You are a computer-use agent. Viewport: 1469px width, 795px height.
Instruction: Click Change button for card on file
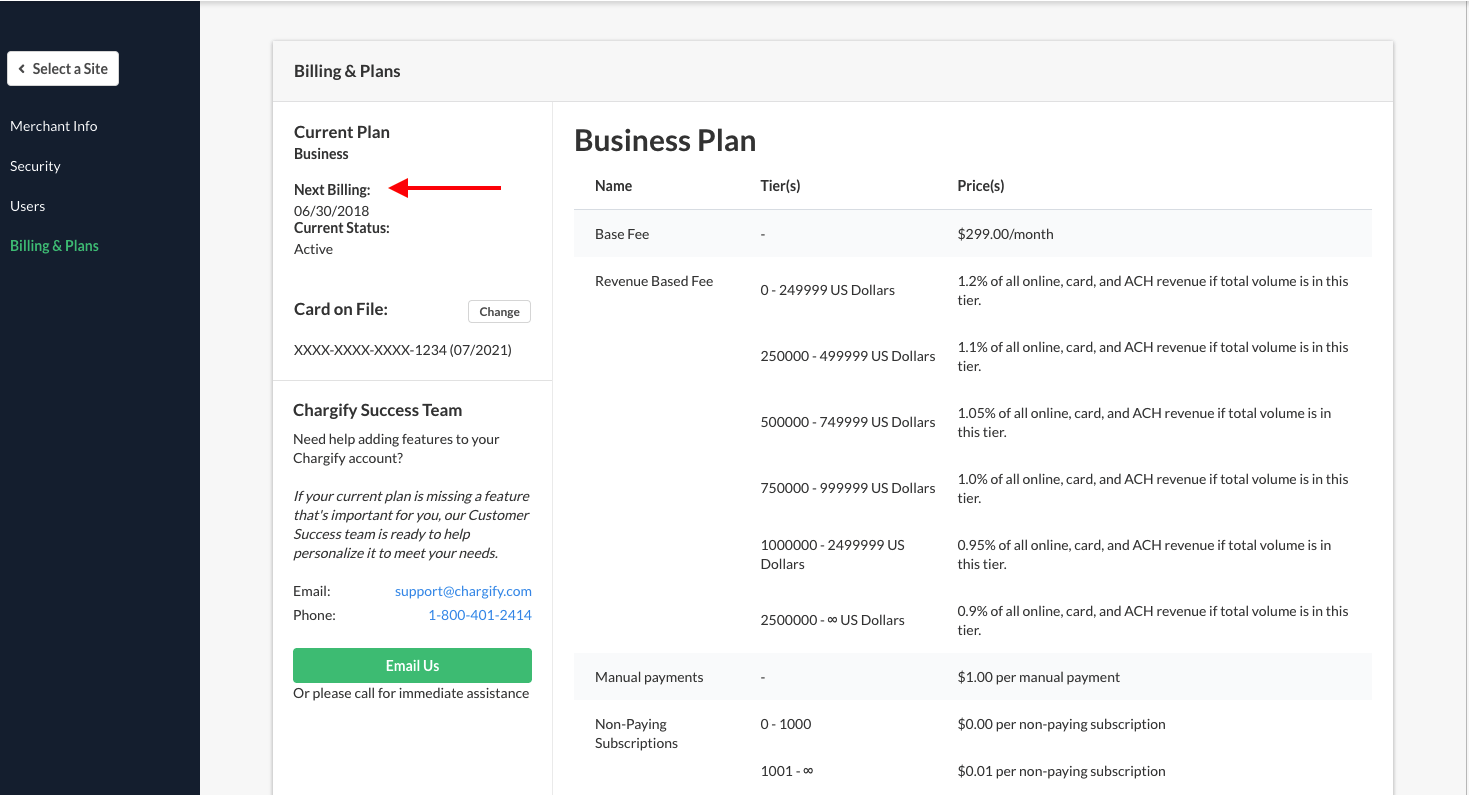(499, 312)
